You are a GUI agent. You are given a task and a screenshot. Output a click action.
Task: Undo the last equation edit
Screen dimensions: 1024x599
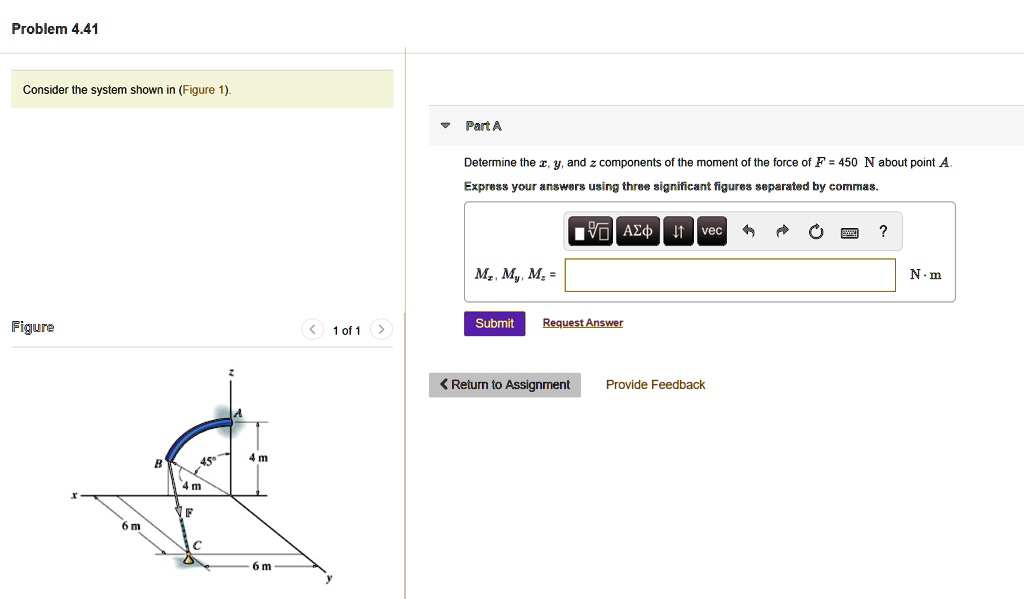pyautogui.click(x=748, y=230)
